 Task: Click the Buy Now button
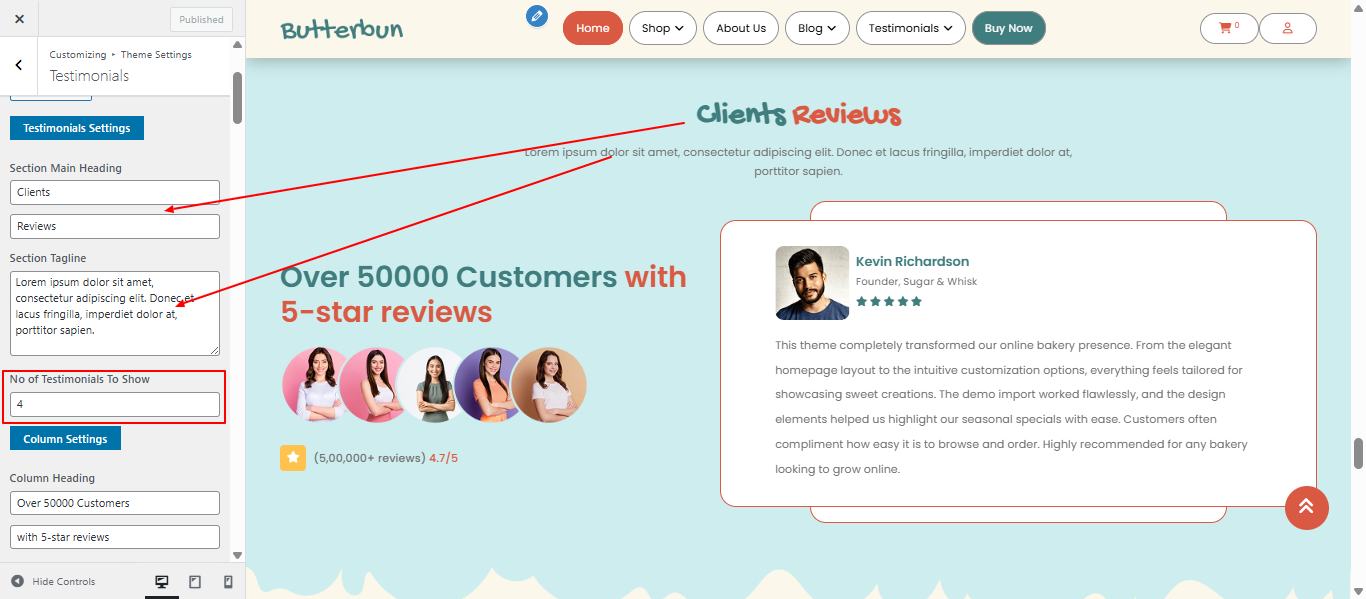(1008, 28)
